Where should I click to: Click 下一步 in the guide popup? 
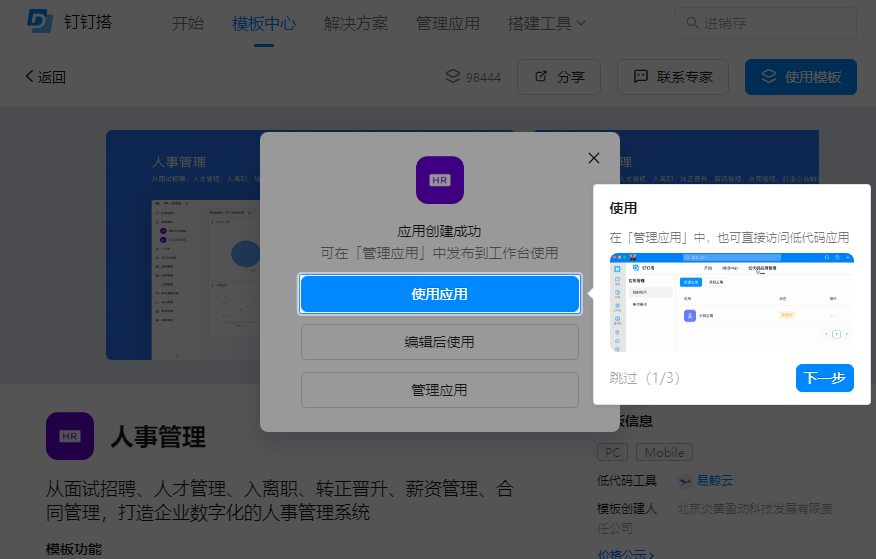824,378
